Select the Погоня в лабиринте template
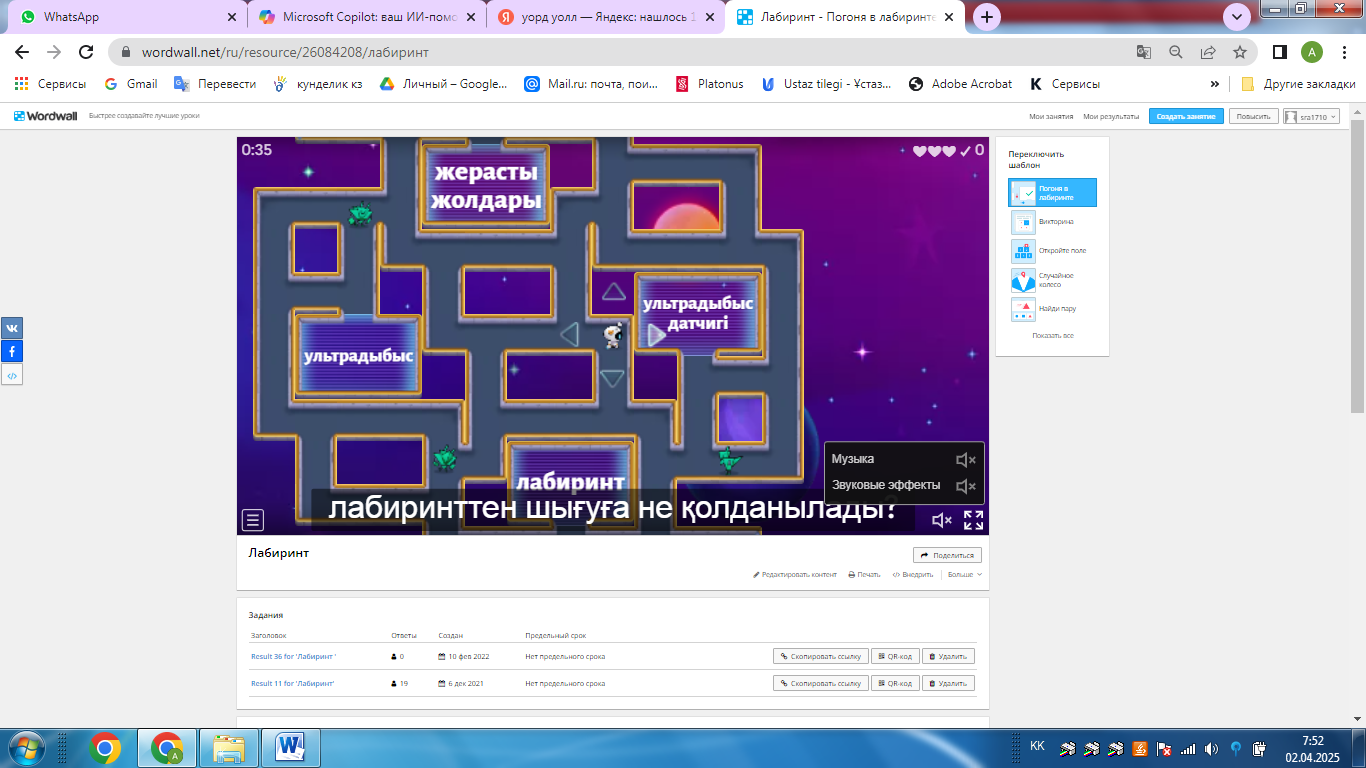 1052,192
